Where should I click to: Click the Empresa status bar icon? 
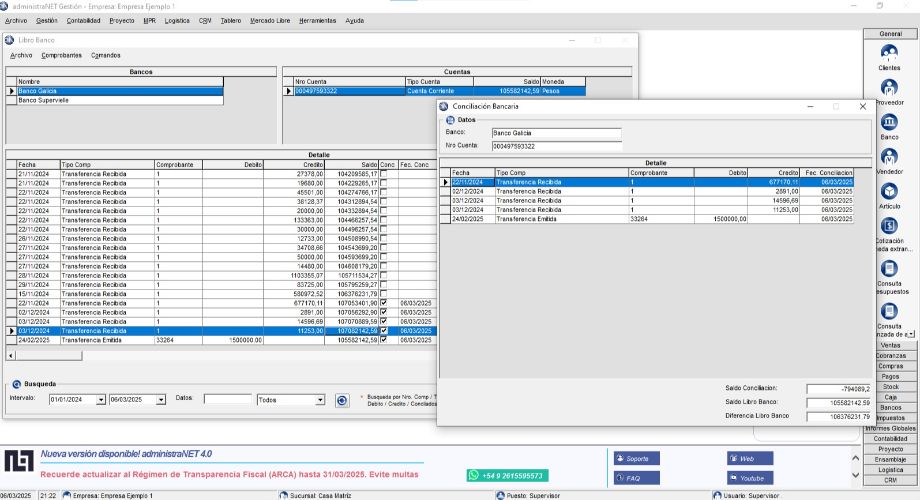[x=66, y=495]
